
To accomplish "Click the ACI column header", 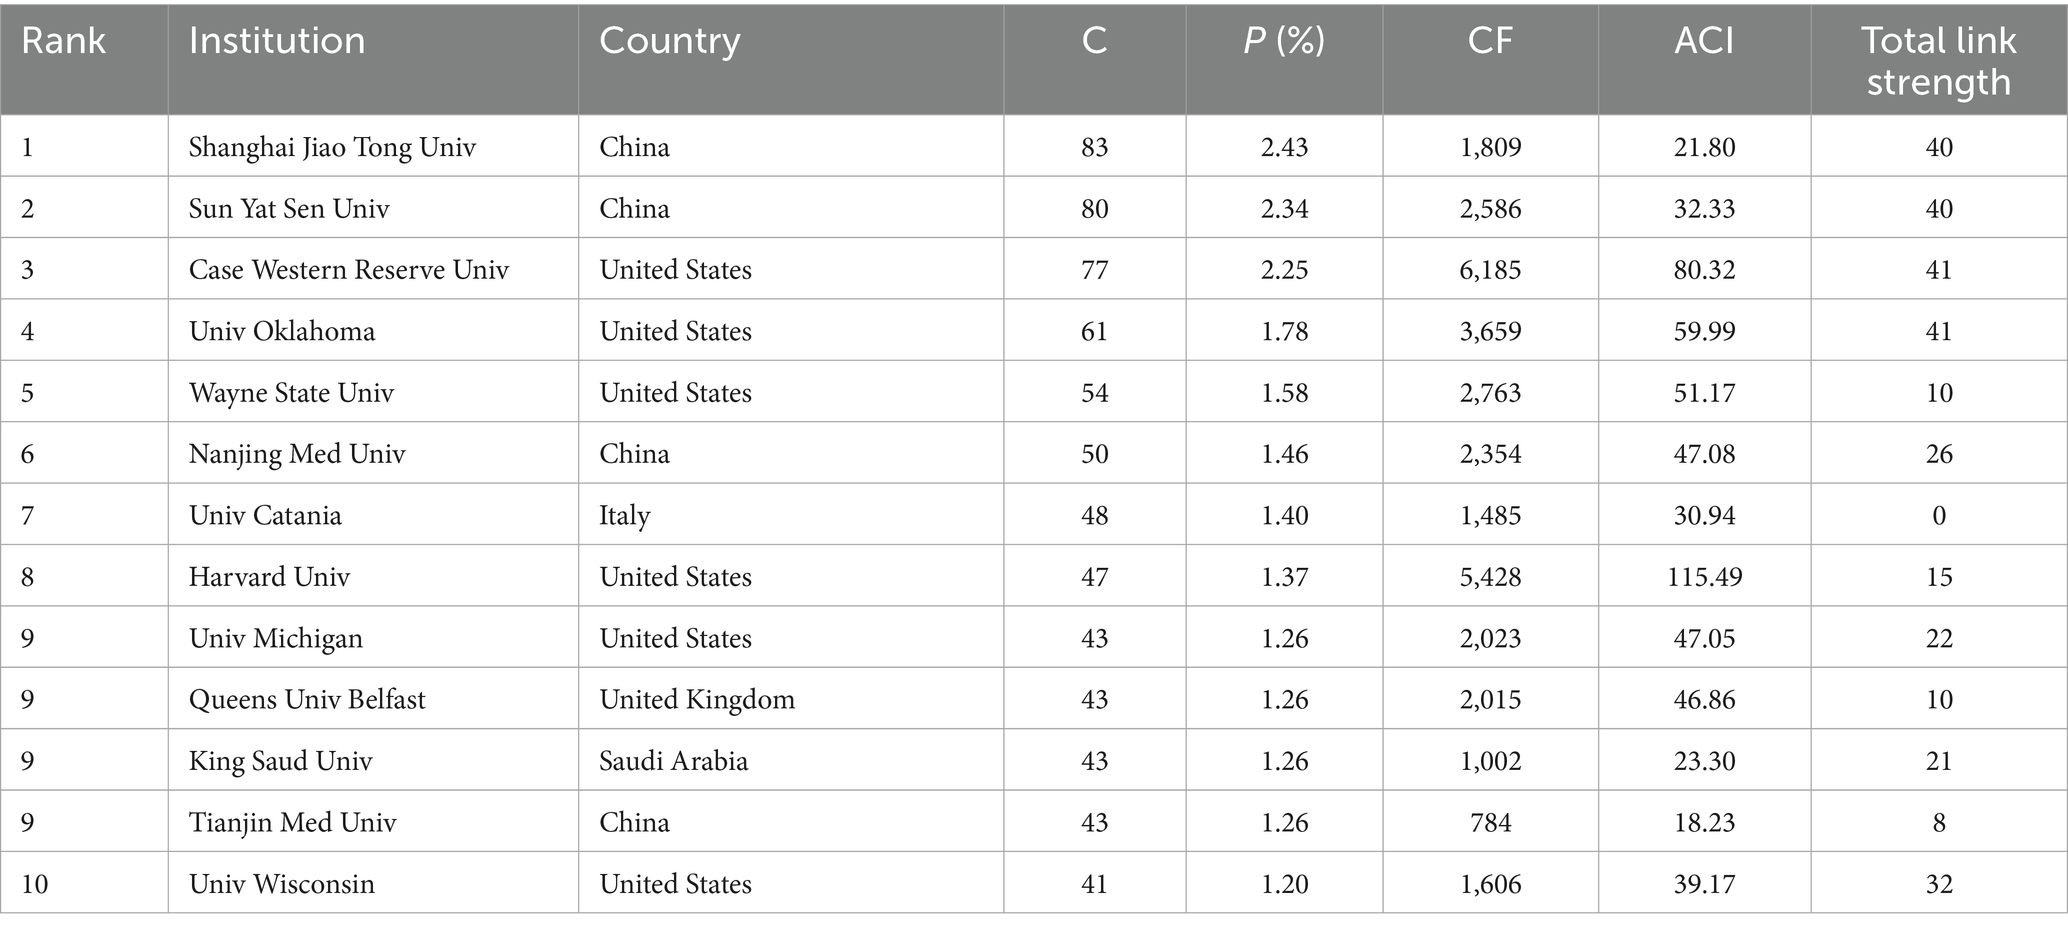I will (x=1704, y=41).
